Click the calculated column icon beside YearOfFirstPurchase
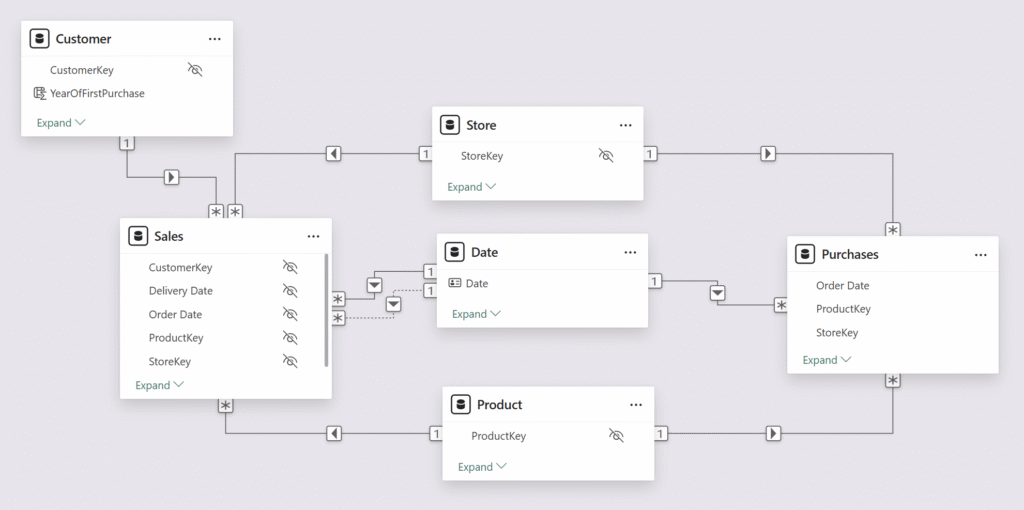This screenshot has height=510, width=1024. click(40, 93)
